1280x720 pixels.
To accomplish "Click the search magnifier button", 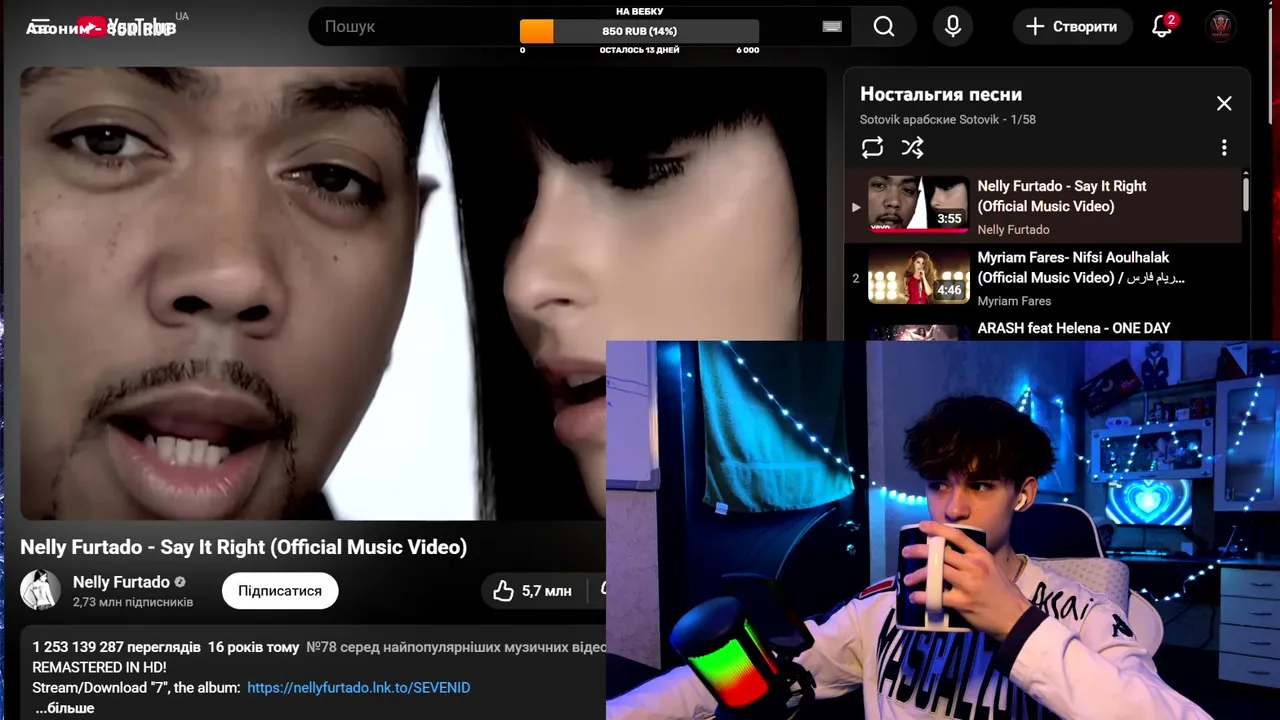I will [884, 27].
